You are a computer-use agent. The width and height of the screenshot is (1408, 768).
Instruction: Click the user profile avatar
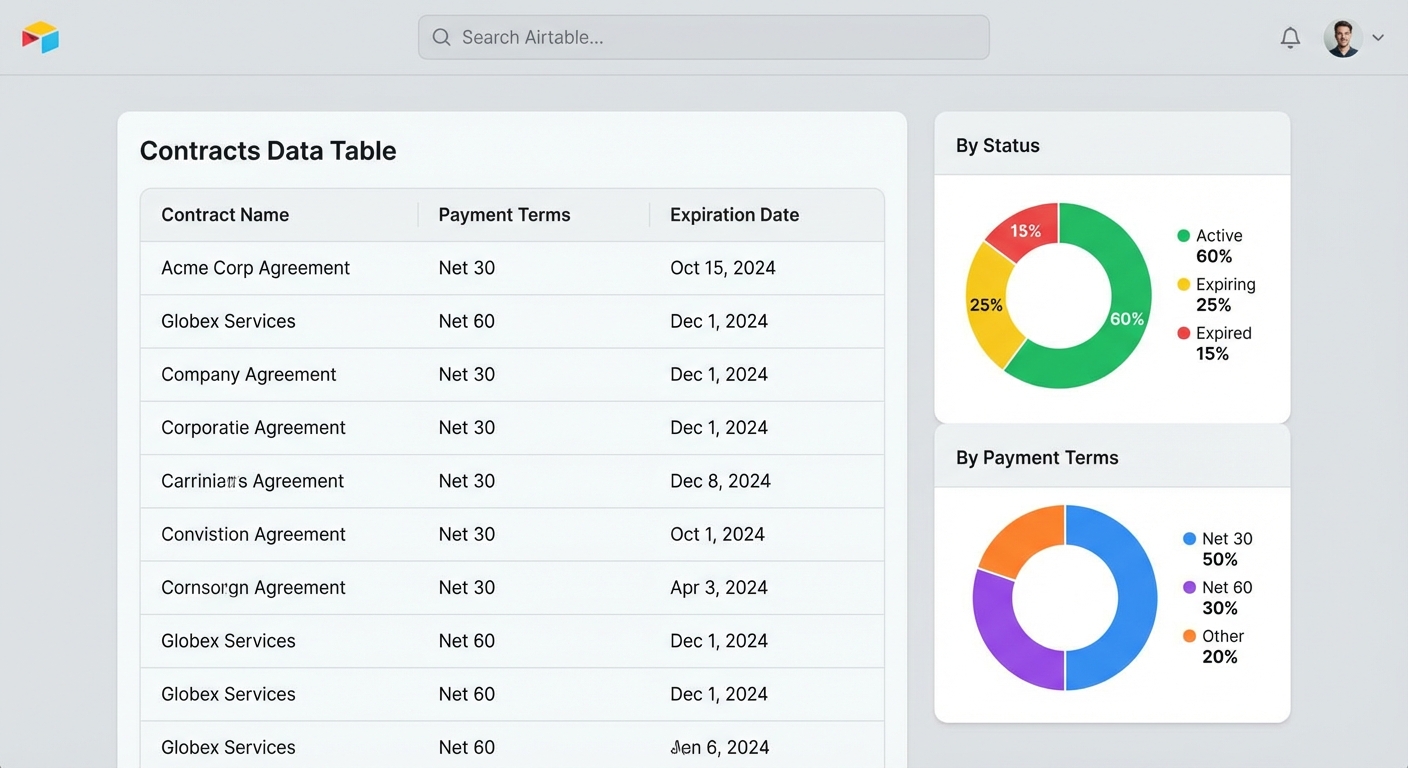point(1342,38)
